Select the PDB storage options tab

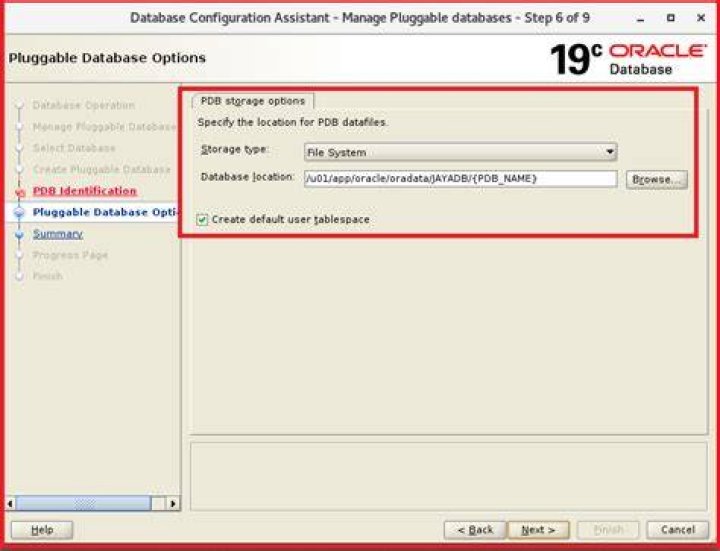[253, 101]
